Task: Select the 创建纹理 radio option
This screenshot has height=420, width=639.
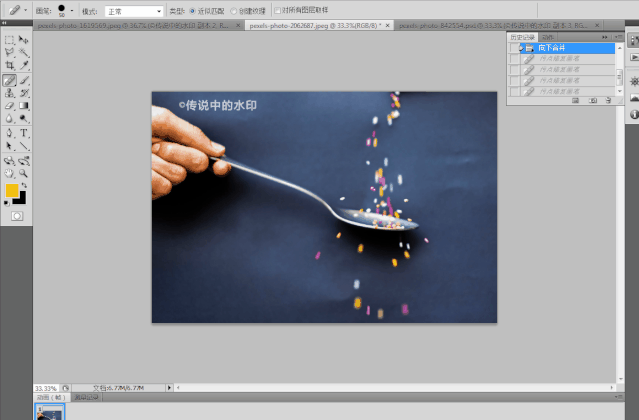Action: [234, 10]
